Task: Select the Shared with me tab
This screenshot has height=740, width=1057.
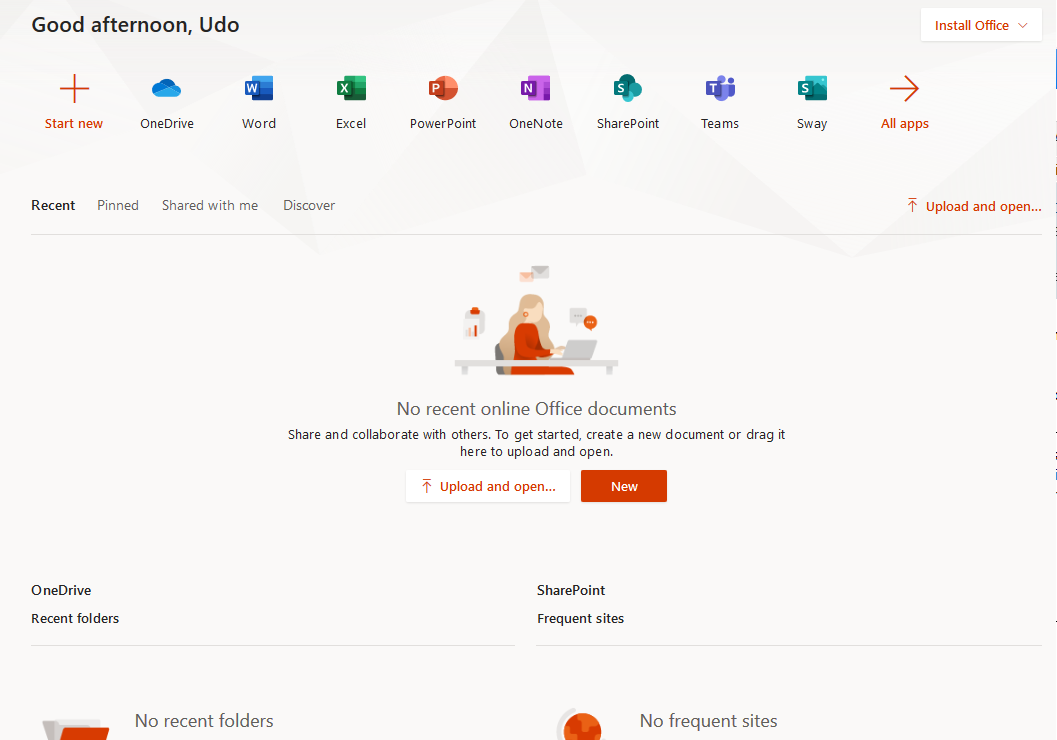Action: [210, 205]
